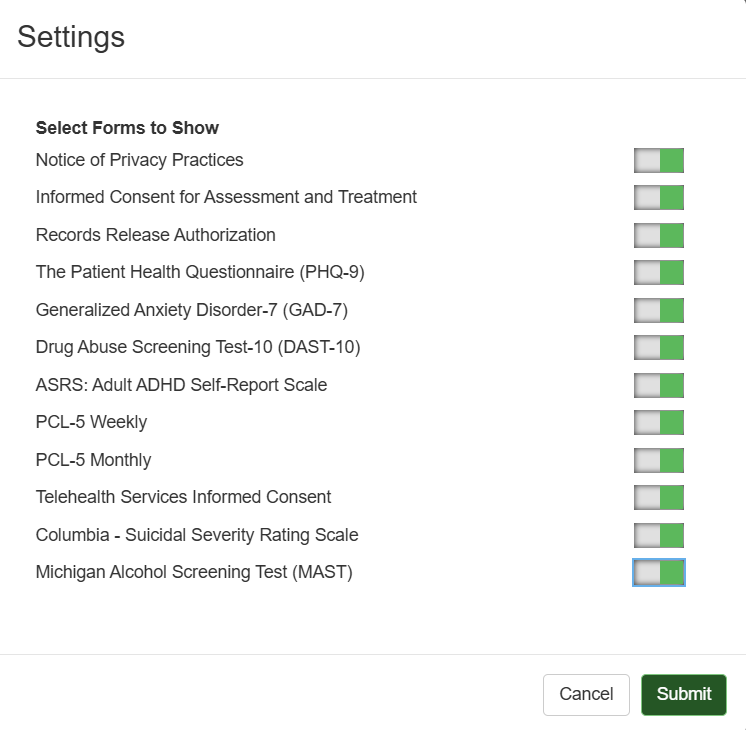Turn off Michigan Alcohol Screening Test toggle
Screen dimensions: 746x730
[x=659, y=573]
